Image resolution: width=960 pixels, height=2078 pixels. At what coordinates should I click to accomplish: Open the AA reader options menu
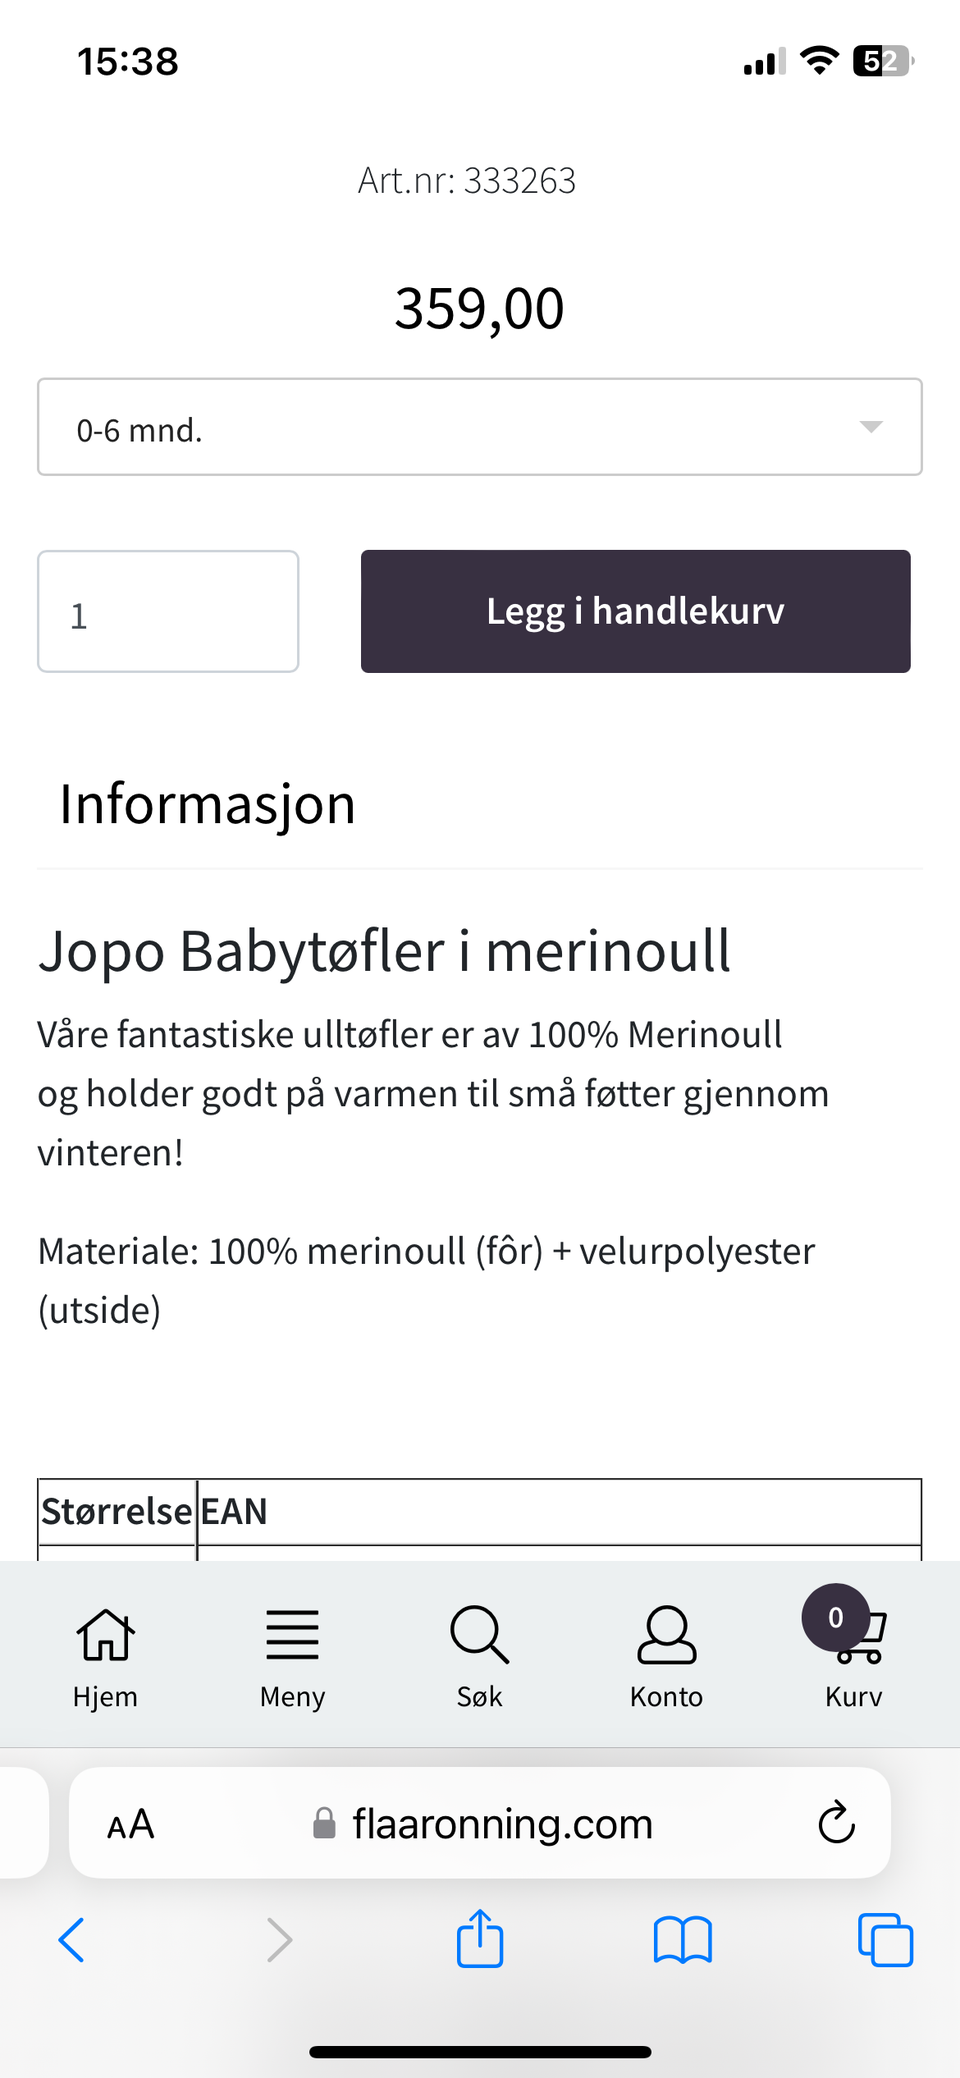pyautogui.click(x=131, y=1824)
